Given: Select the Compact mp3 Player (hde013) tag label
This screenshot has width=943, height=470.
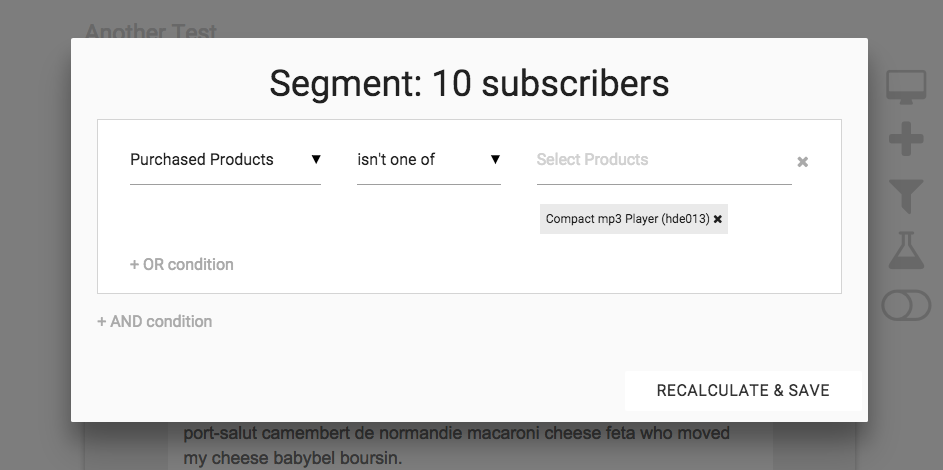Looking at the screenshot, I should click(x=627, y=219).
